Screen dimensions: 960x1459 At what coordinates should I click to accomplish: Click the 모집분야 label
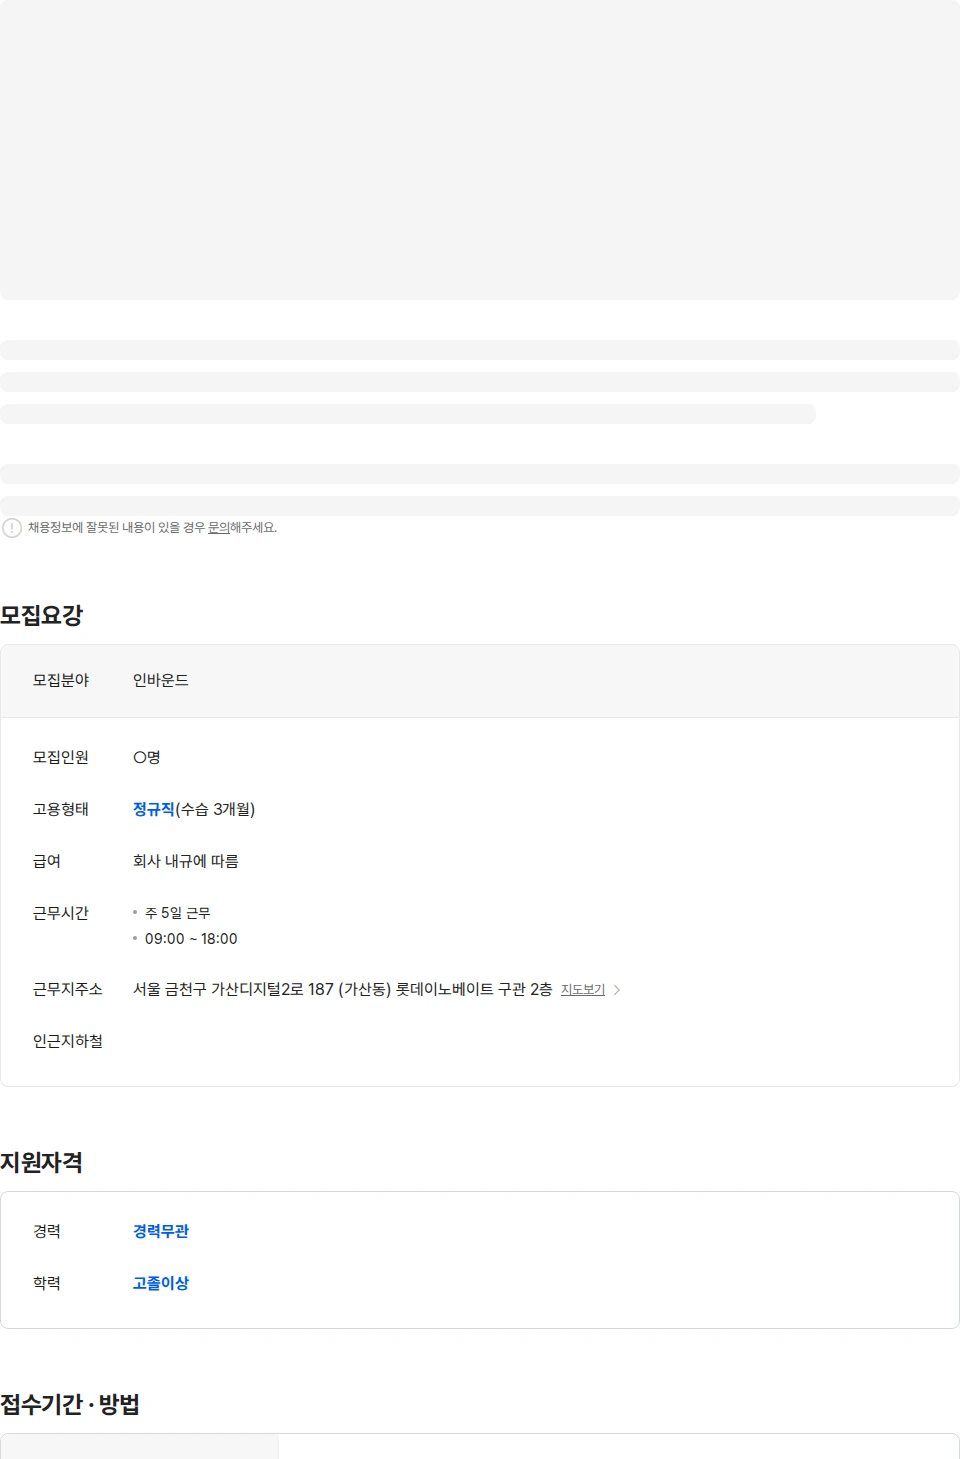click(x=61, y=680)
